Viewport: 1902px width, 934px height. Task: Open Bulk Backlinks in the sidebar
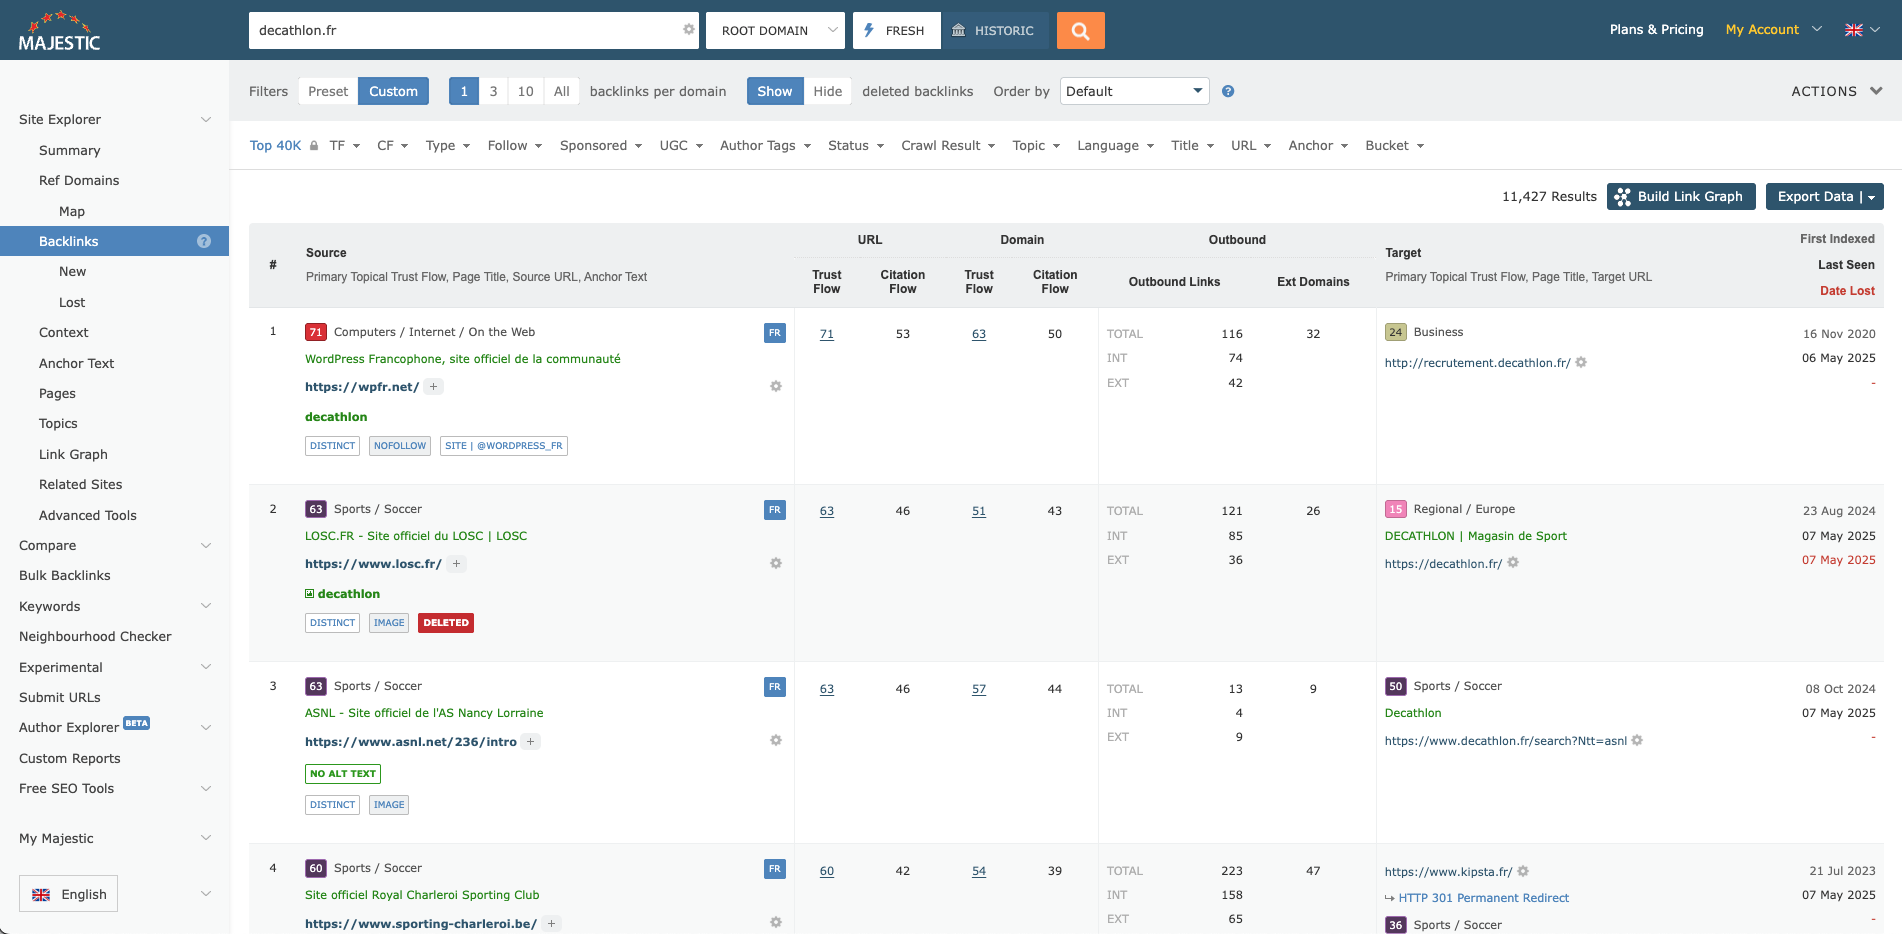65,575
